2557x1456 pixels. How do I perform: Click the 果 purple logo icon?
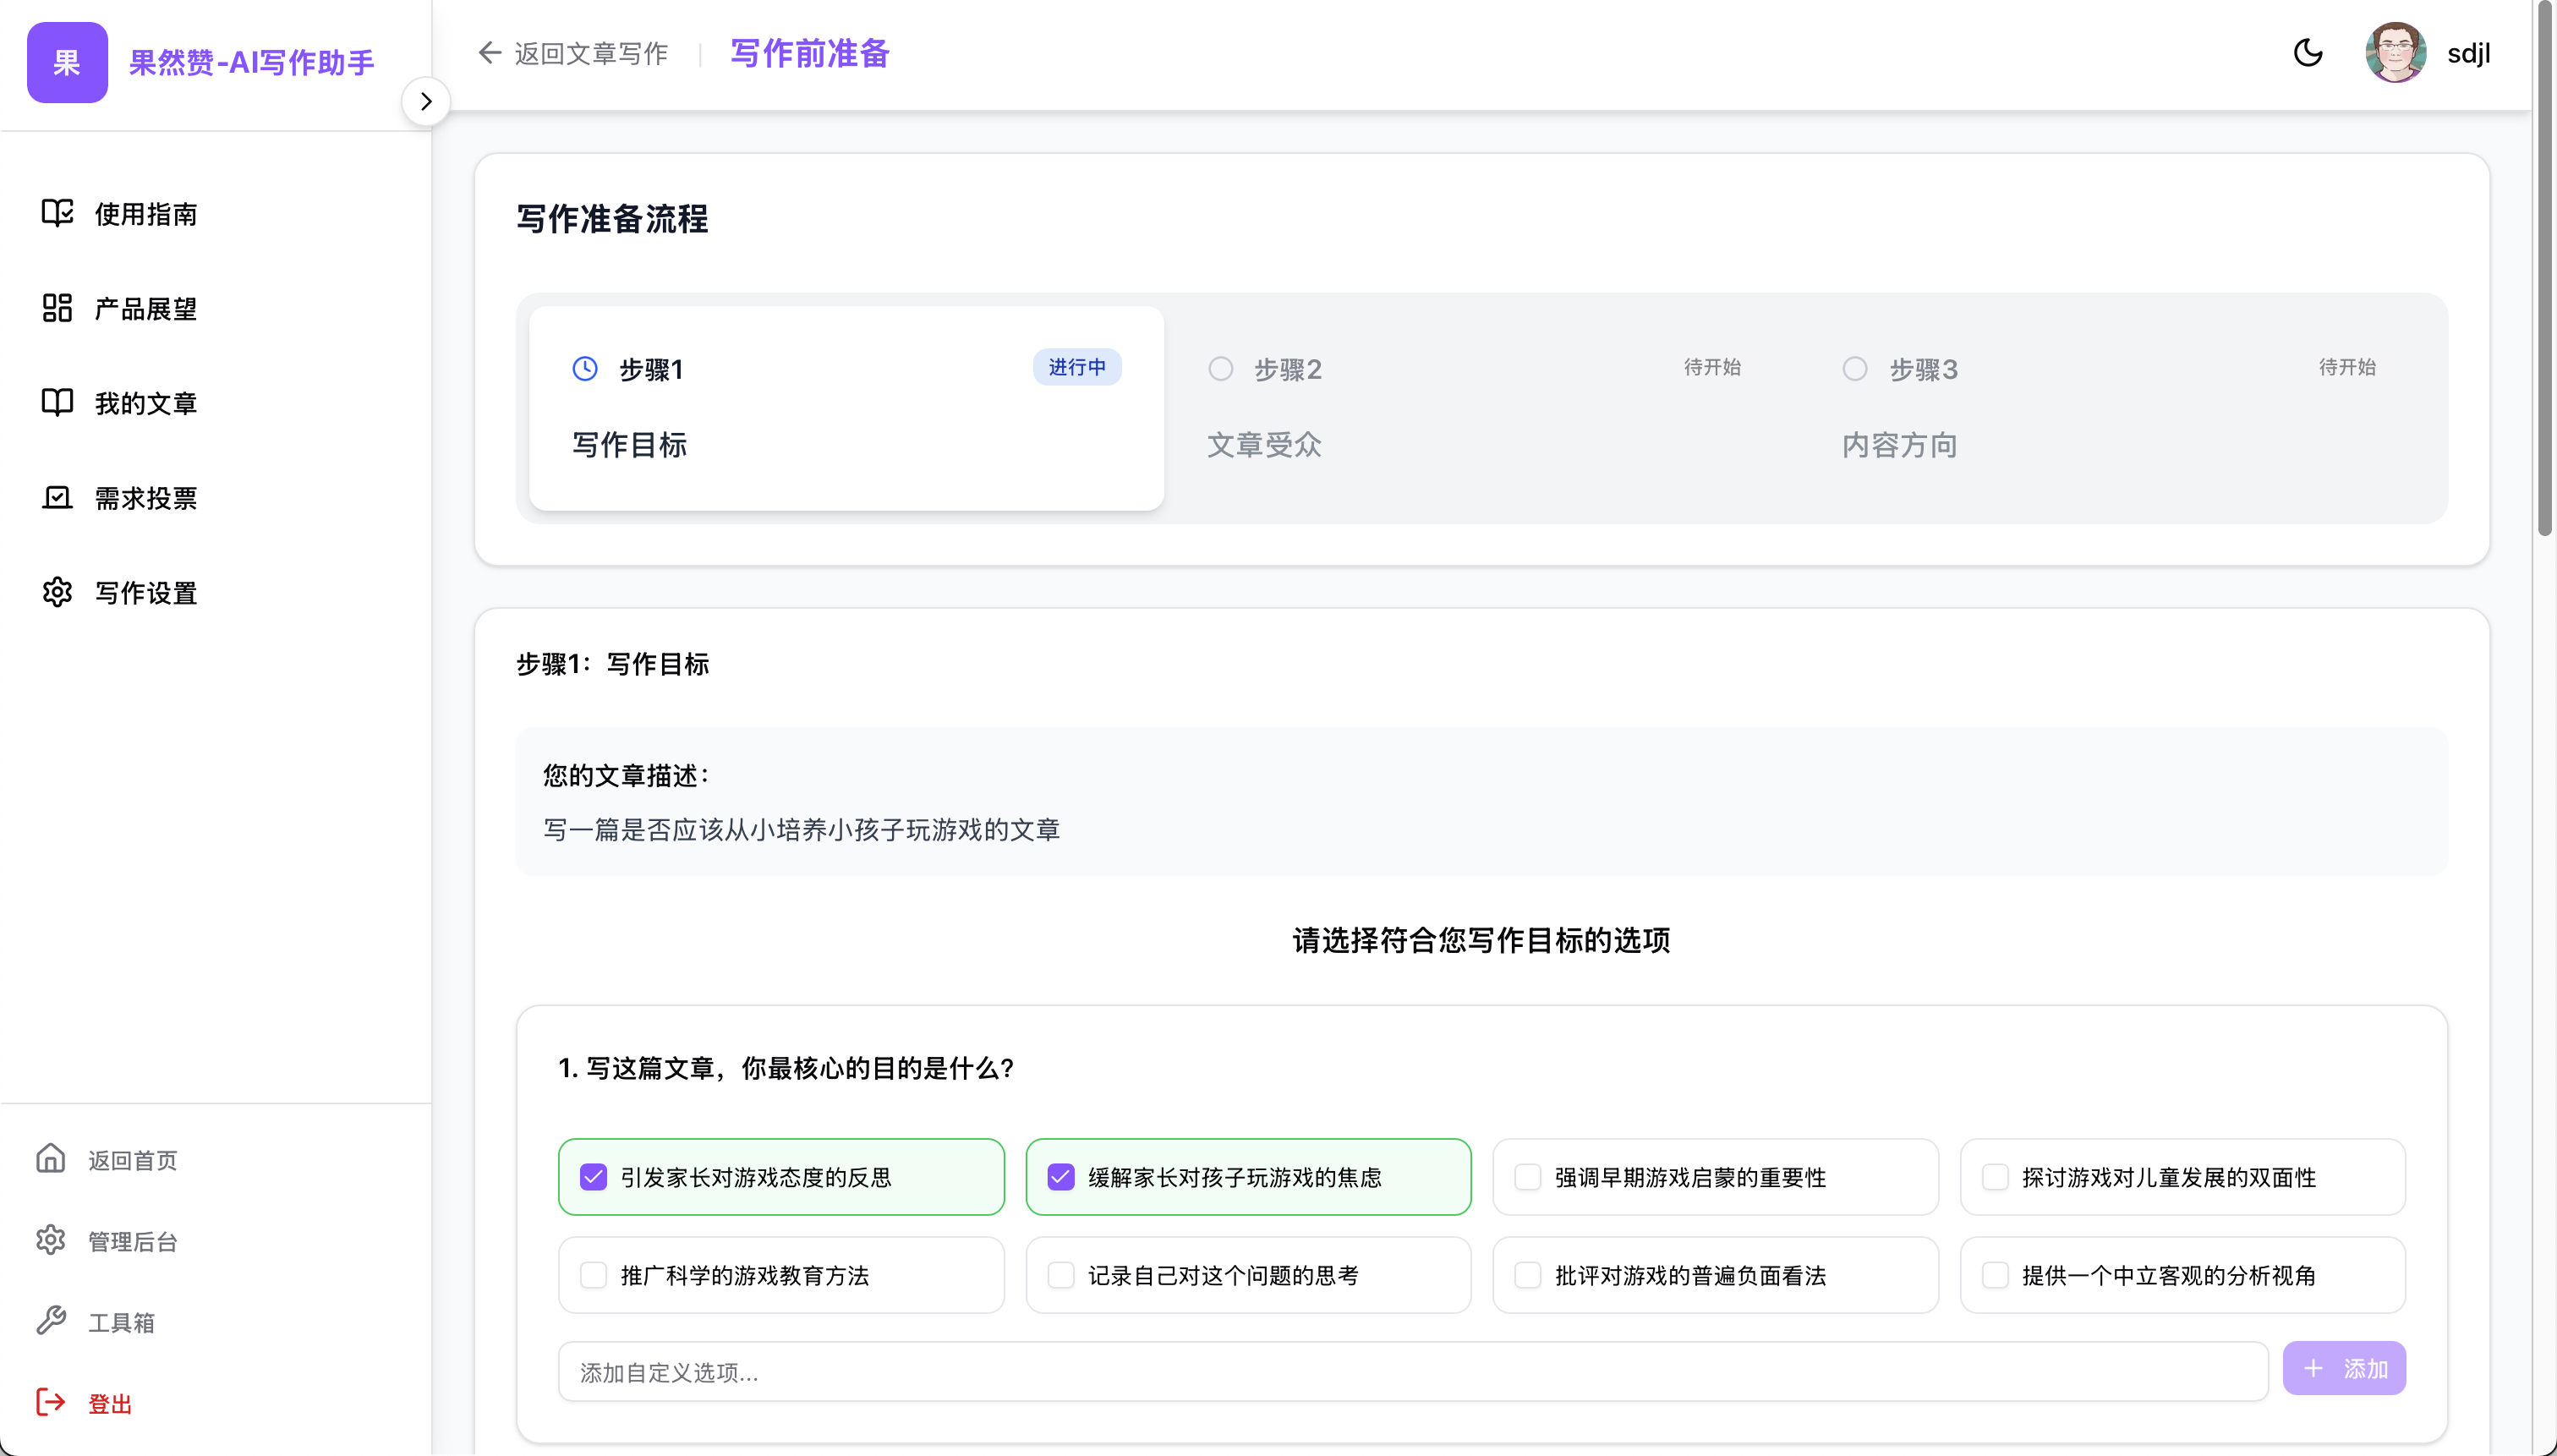click(67, 63)
